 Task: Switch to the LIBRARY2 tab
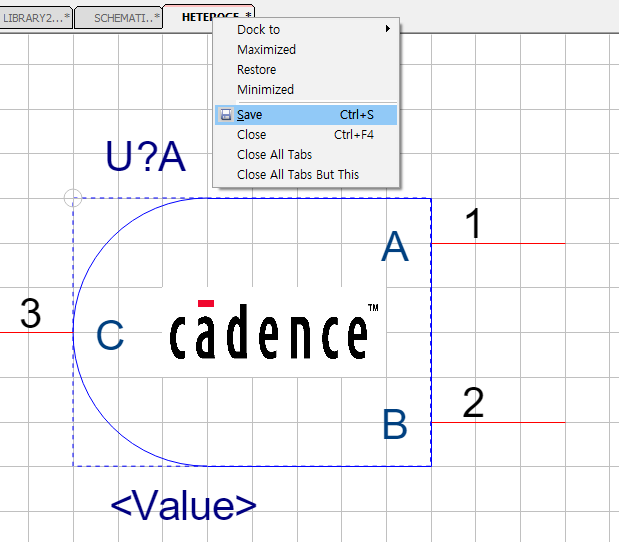point(36,18)
